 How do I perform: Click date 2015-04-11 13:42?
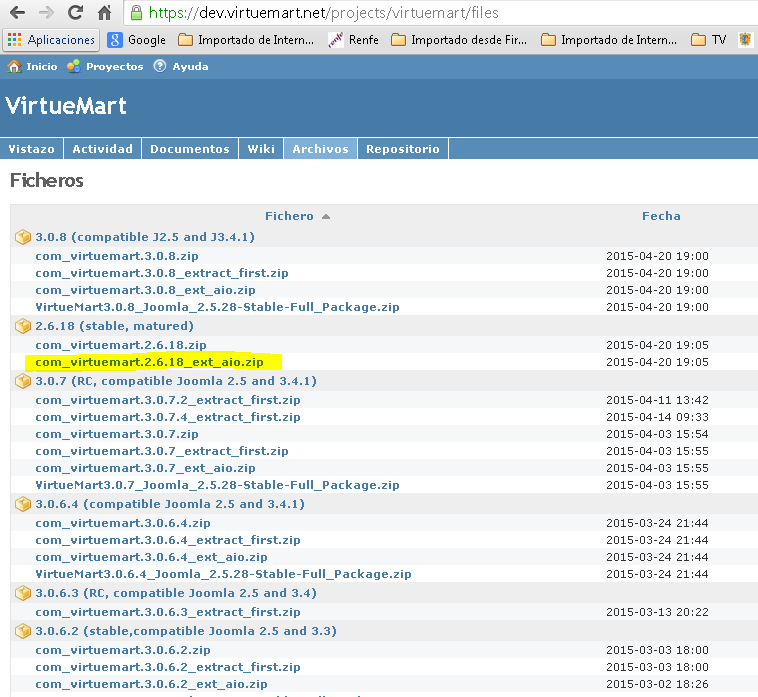(x=657, y=400)
